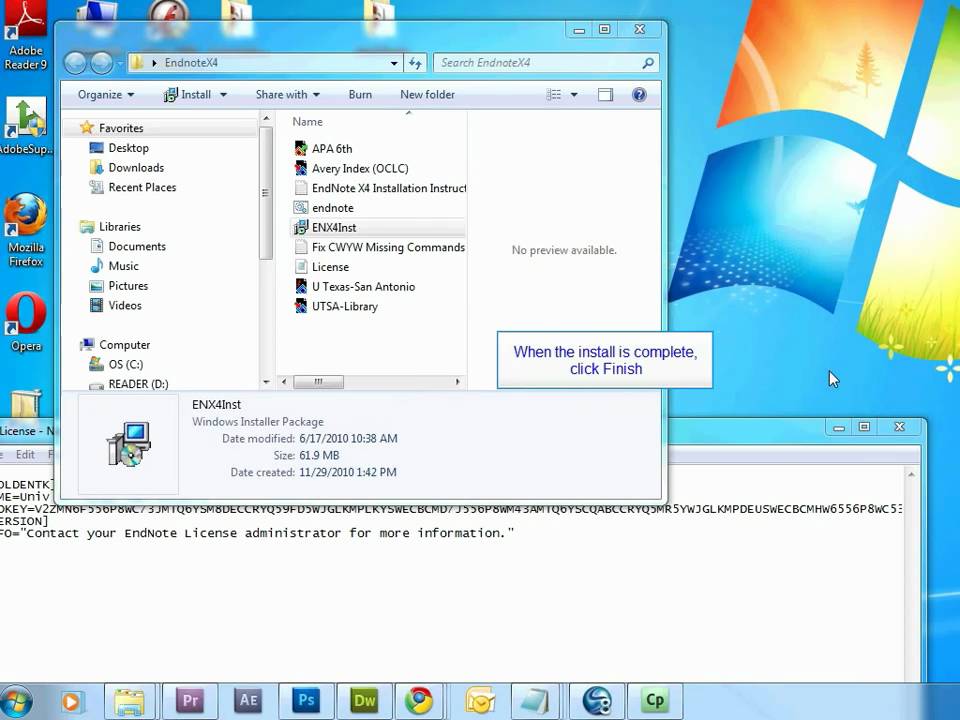Open the AdobeSup desktop shortcut

[x=25, y=126]
